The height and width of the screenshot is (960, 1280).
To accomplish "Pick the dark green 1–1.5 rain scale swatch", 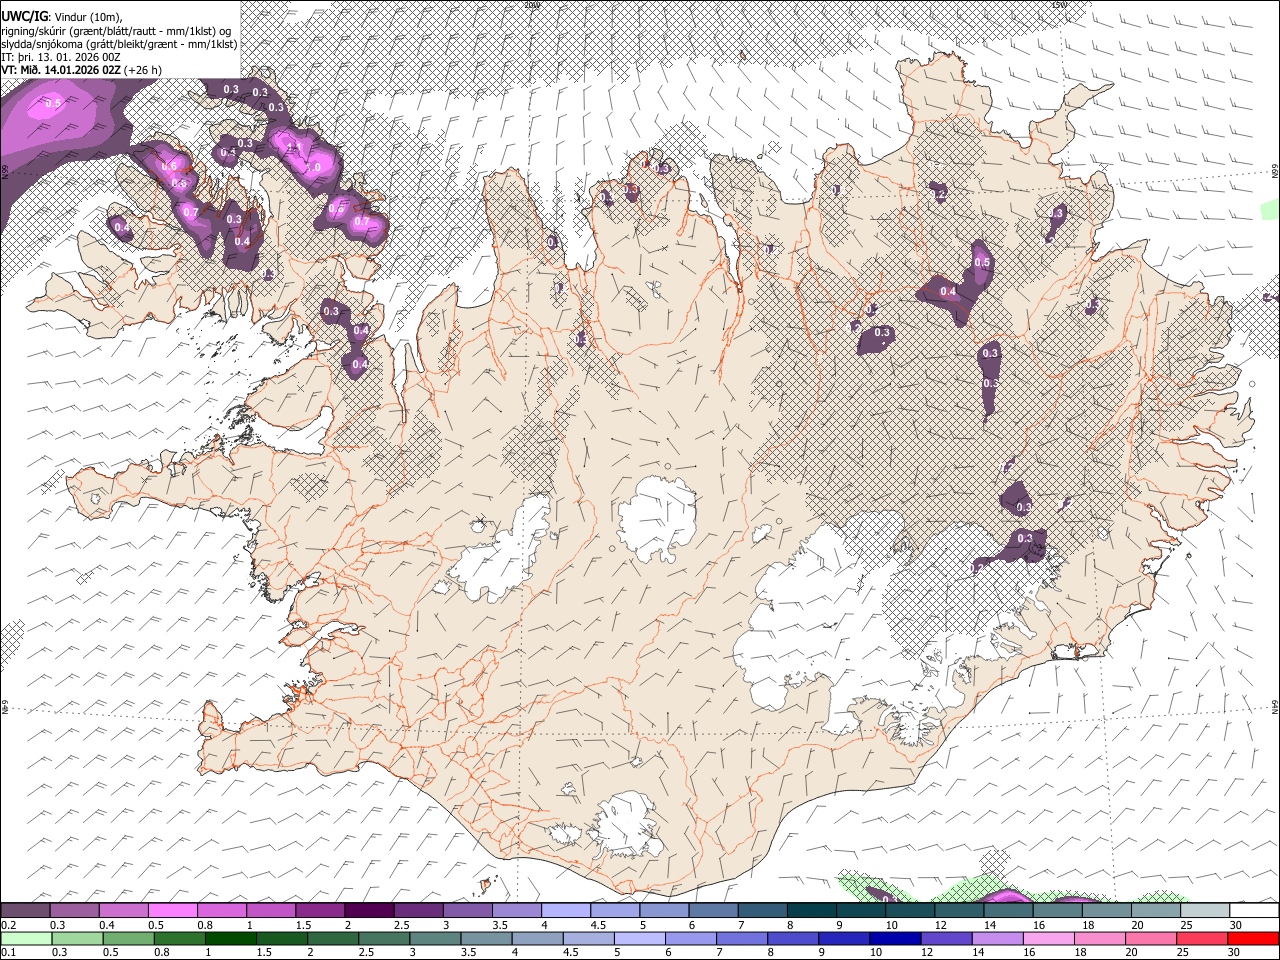I will pos(230,938).
